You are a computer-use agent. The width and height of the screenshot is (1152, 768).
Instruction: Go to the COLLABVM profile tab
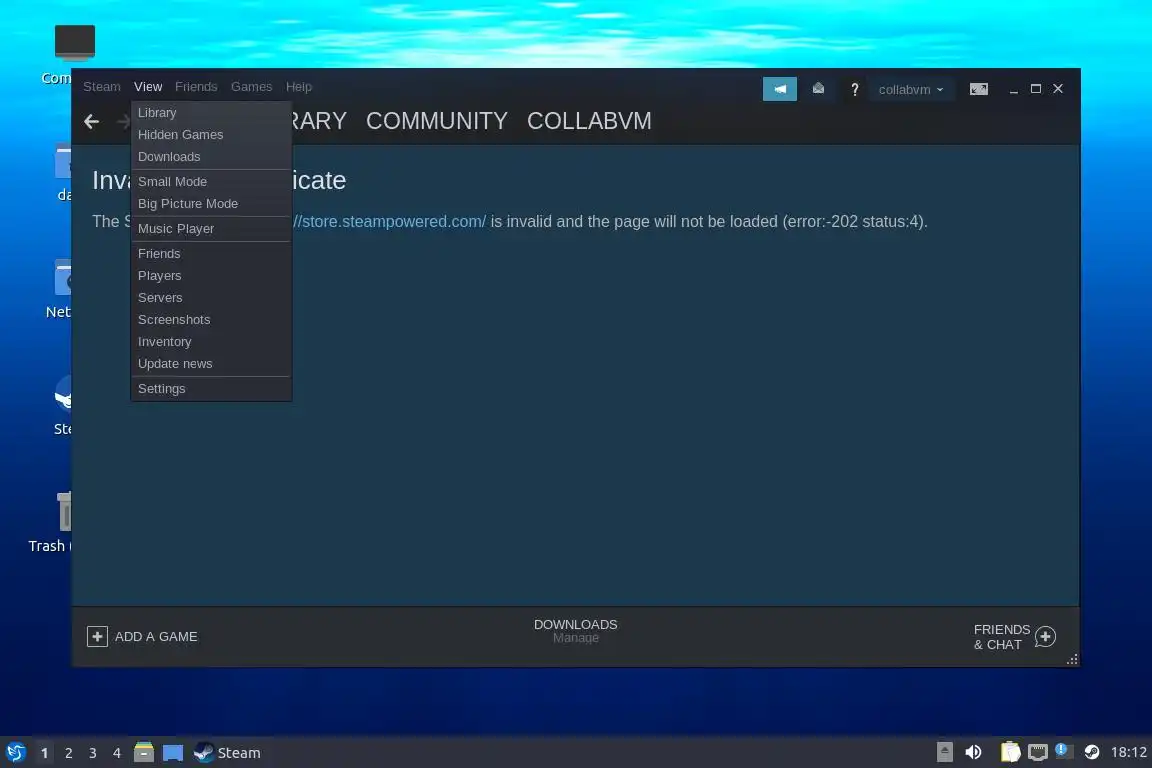(x=589, y=121)
